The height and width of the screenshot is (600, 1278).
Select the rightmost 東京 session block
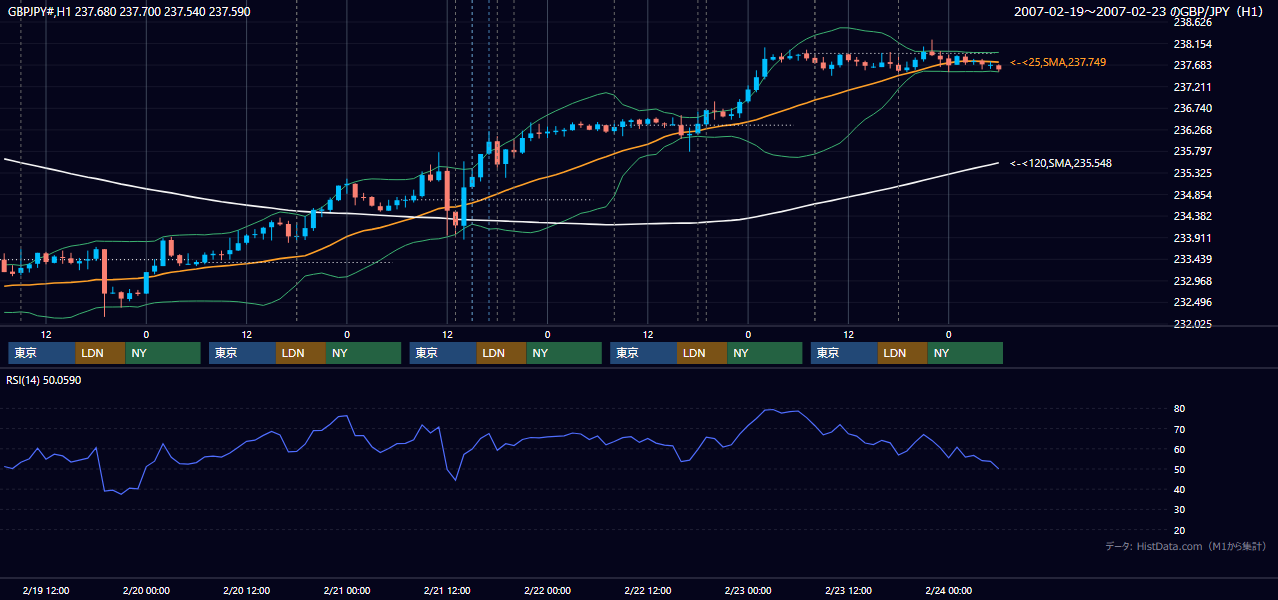[x=845, y=353]
